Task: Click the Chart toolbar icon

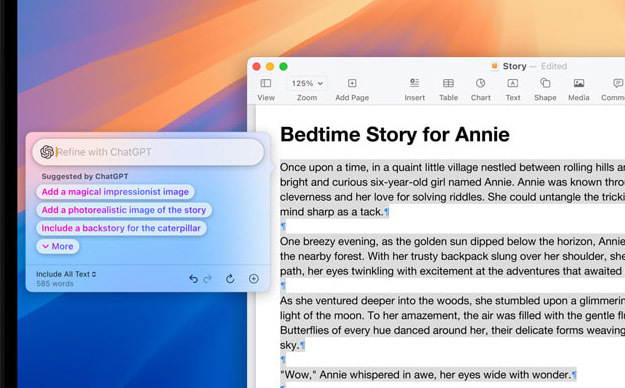Action: click(x=480, y=83)
